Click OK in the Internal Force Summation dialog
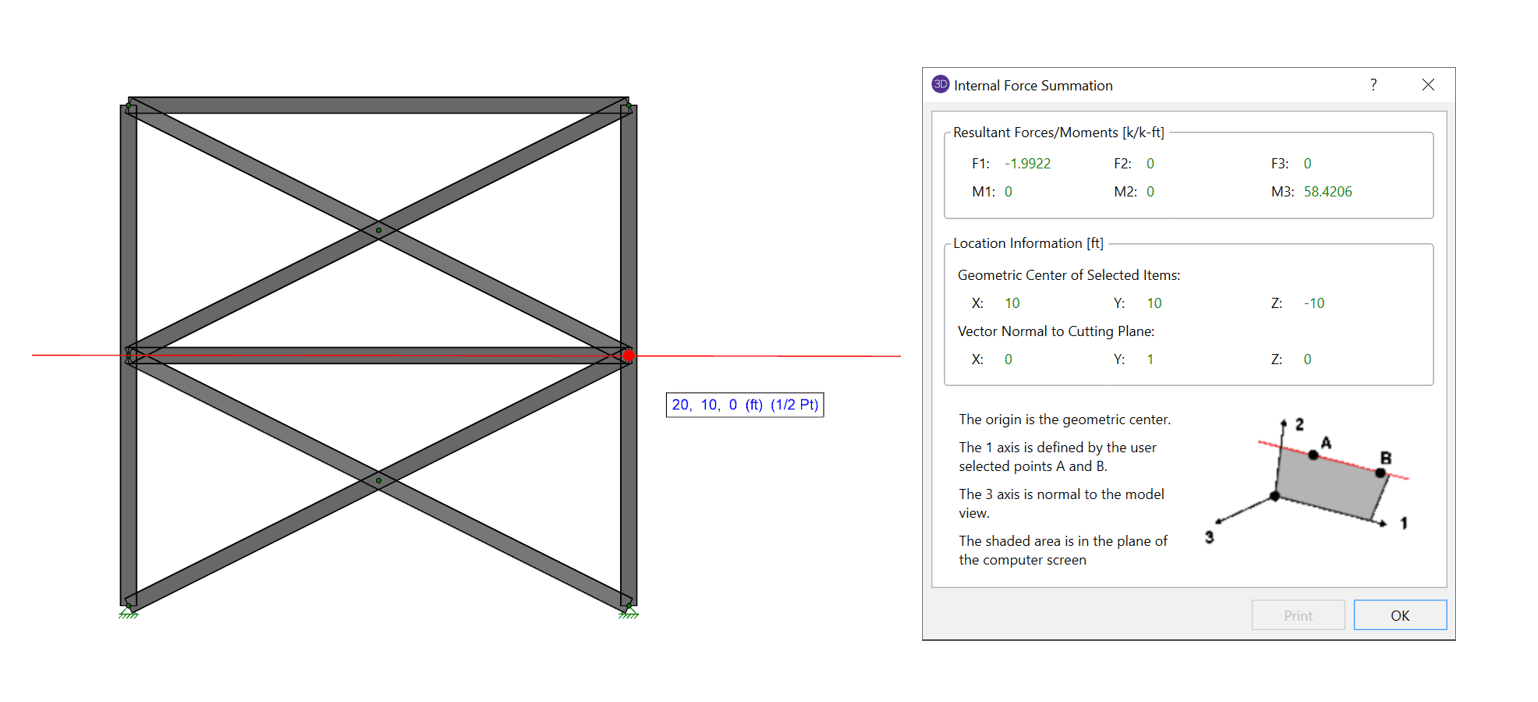The image size is (1538, 702). [x=1399, y=615]
